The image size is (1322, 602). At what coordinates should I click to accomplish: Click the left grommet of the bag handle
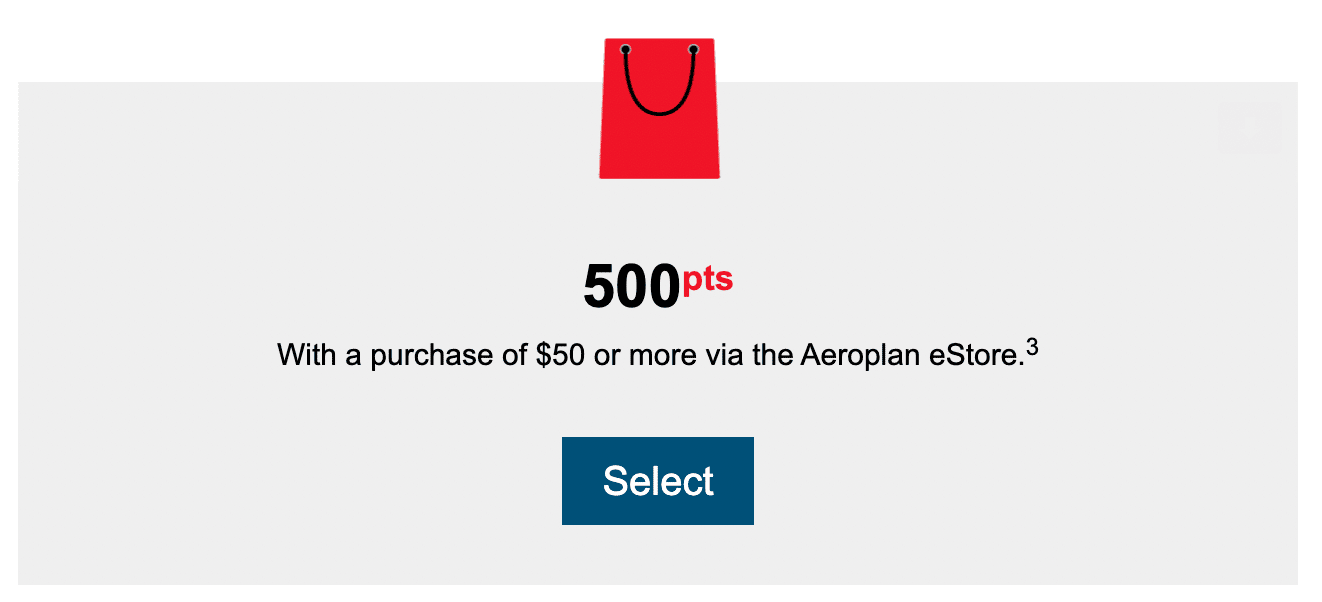coord(625,49)
